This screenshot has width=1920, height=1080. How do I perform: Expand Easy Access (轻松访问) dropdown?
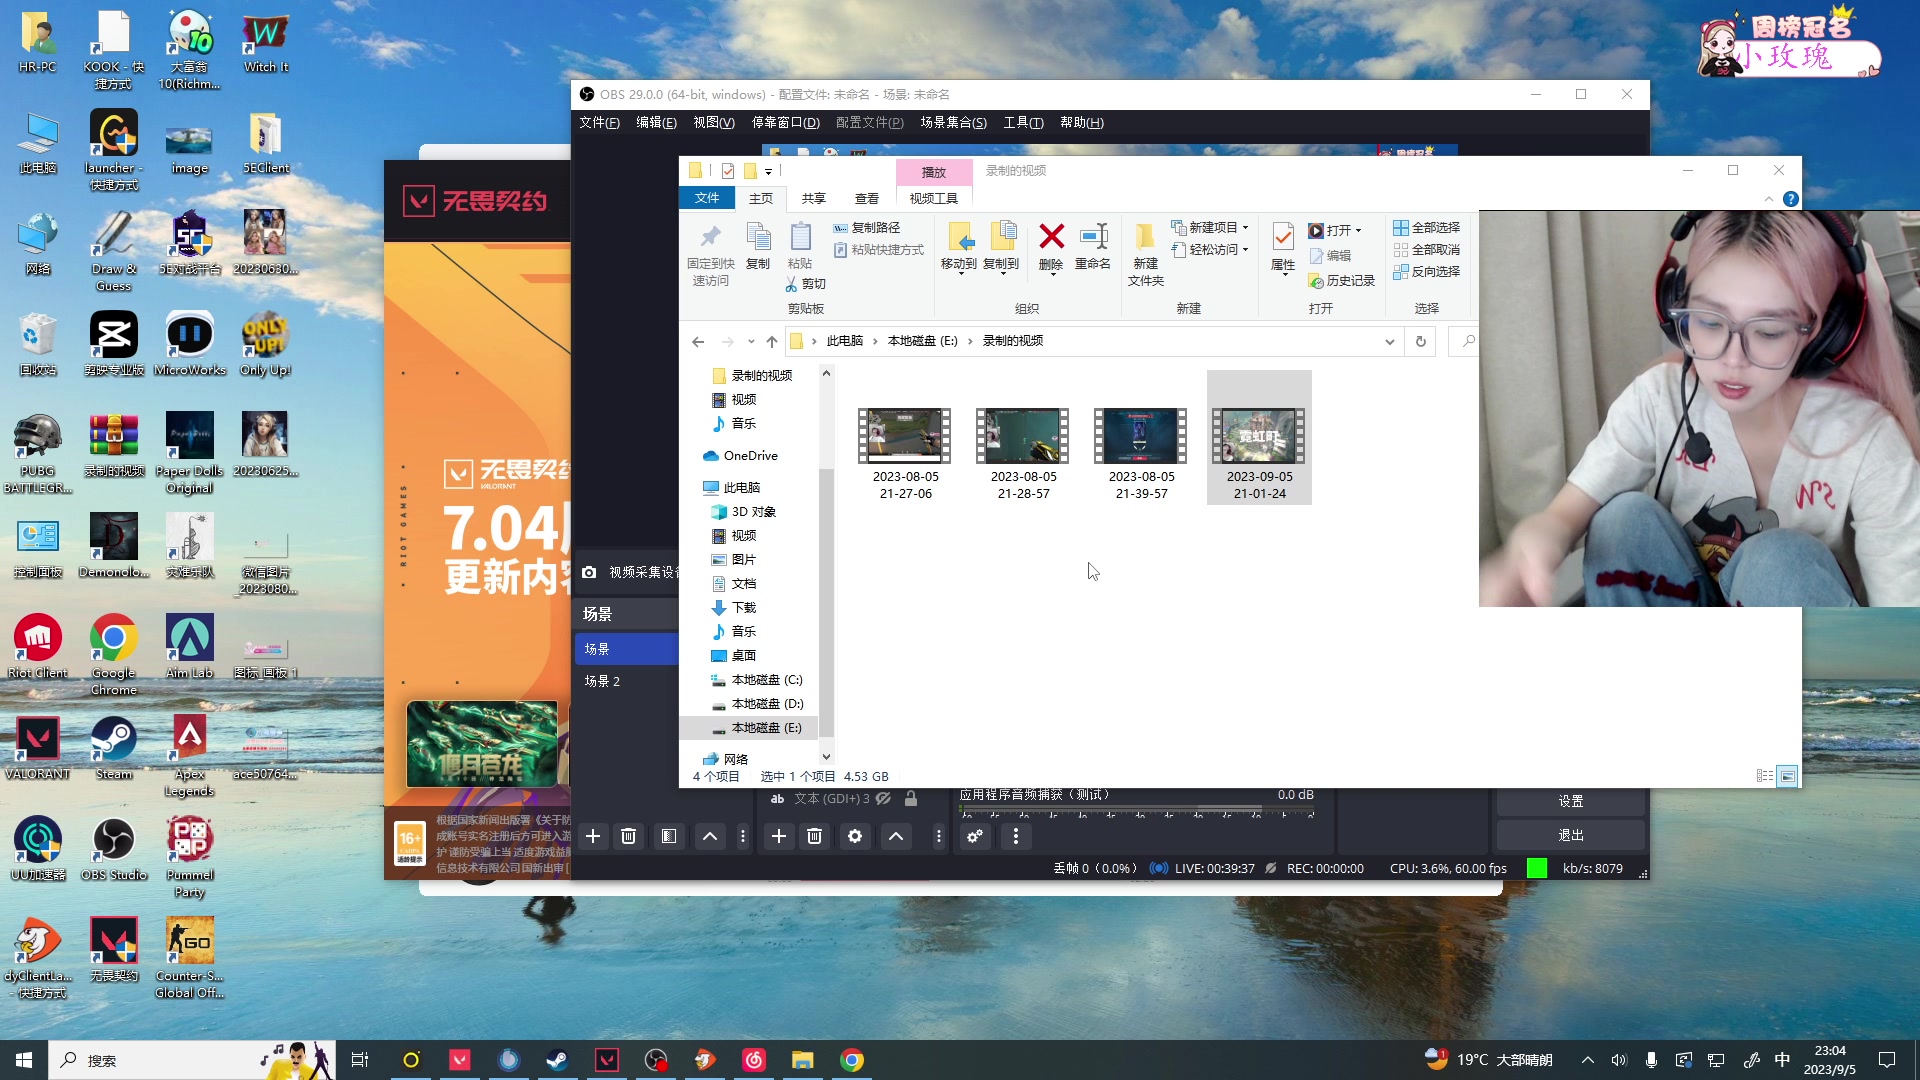coord(1210,250)
